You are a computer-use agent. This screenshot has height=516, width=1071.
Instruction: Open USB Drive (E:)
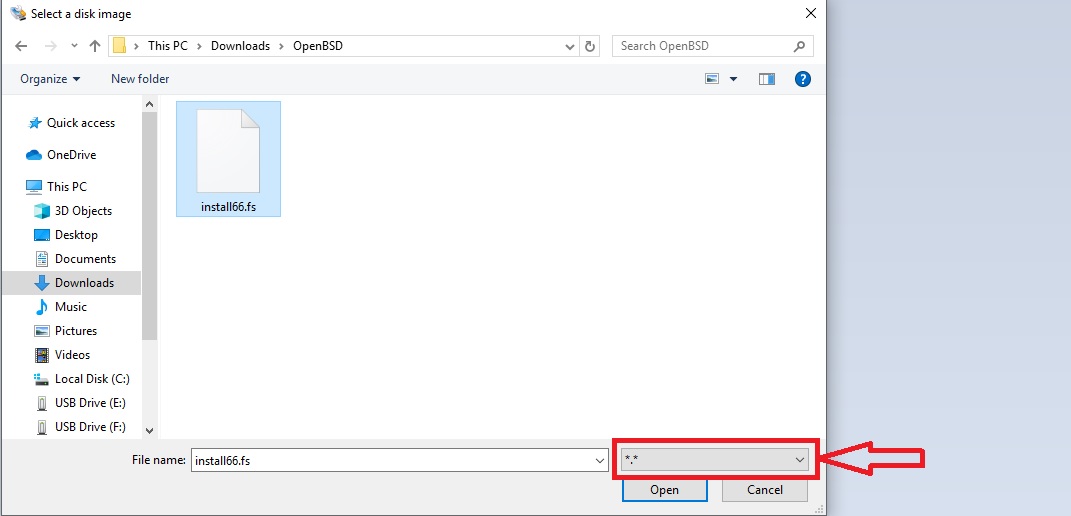[x=90, y=403]
